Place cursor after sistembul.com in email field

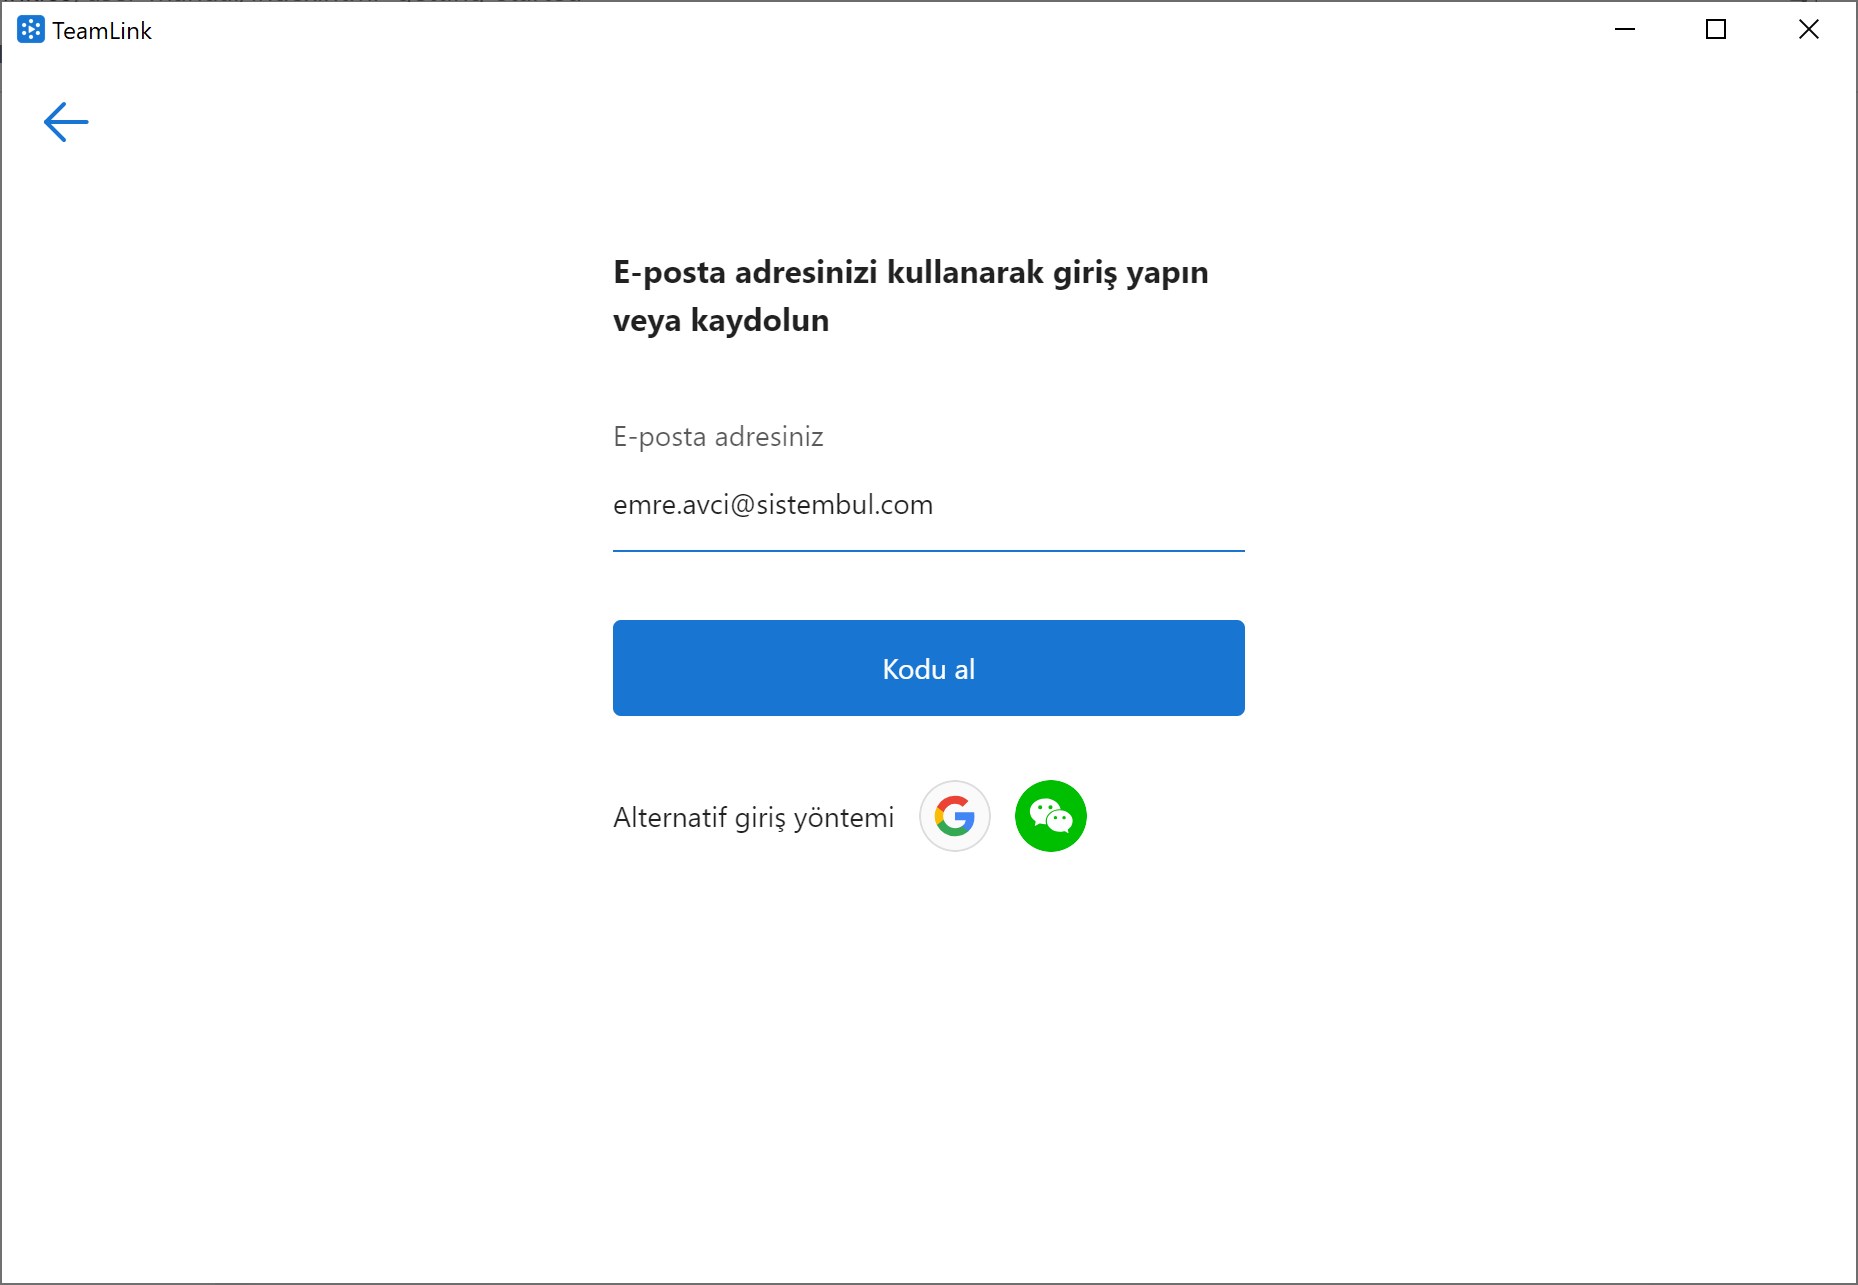coord(935,505)
